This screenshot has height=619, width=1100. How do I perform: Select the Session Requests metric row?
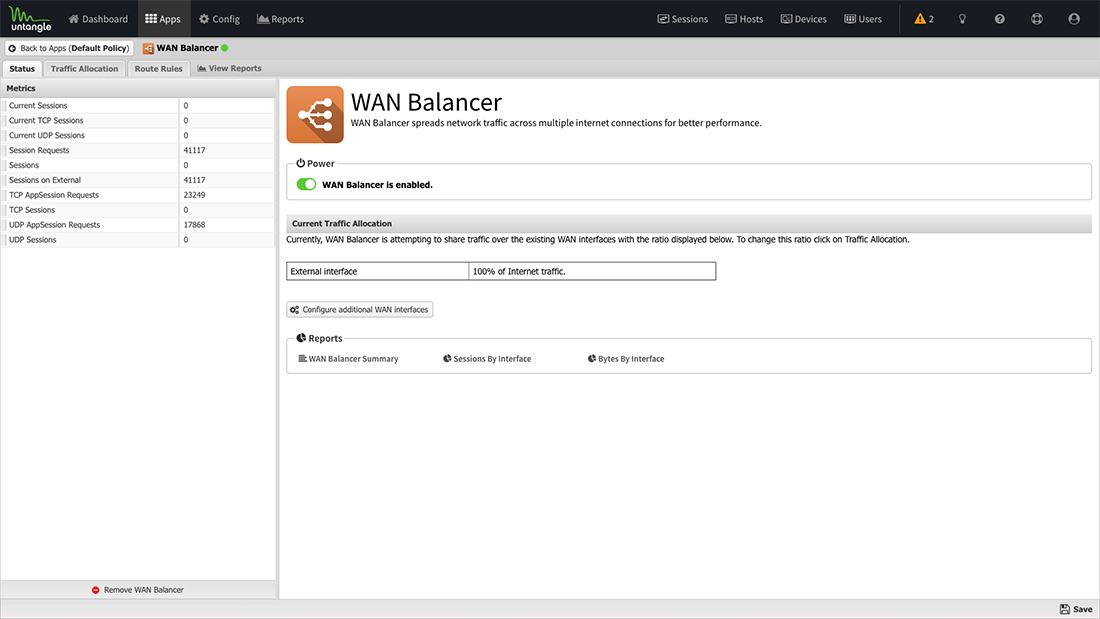point(138,150)
